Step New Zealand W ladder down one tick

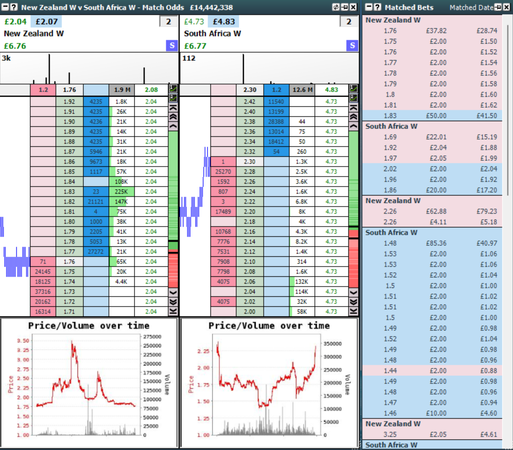click(x=173, y=292)
